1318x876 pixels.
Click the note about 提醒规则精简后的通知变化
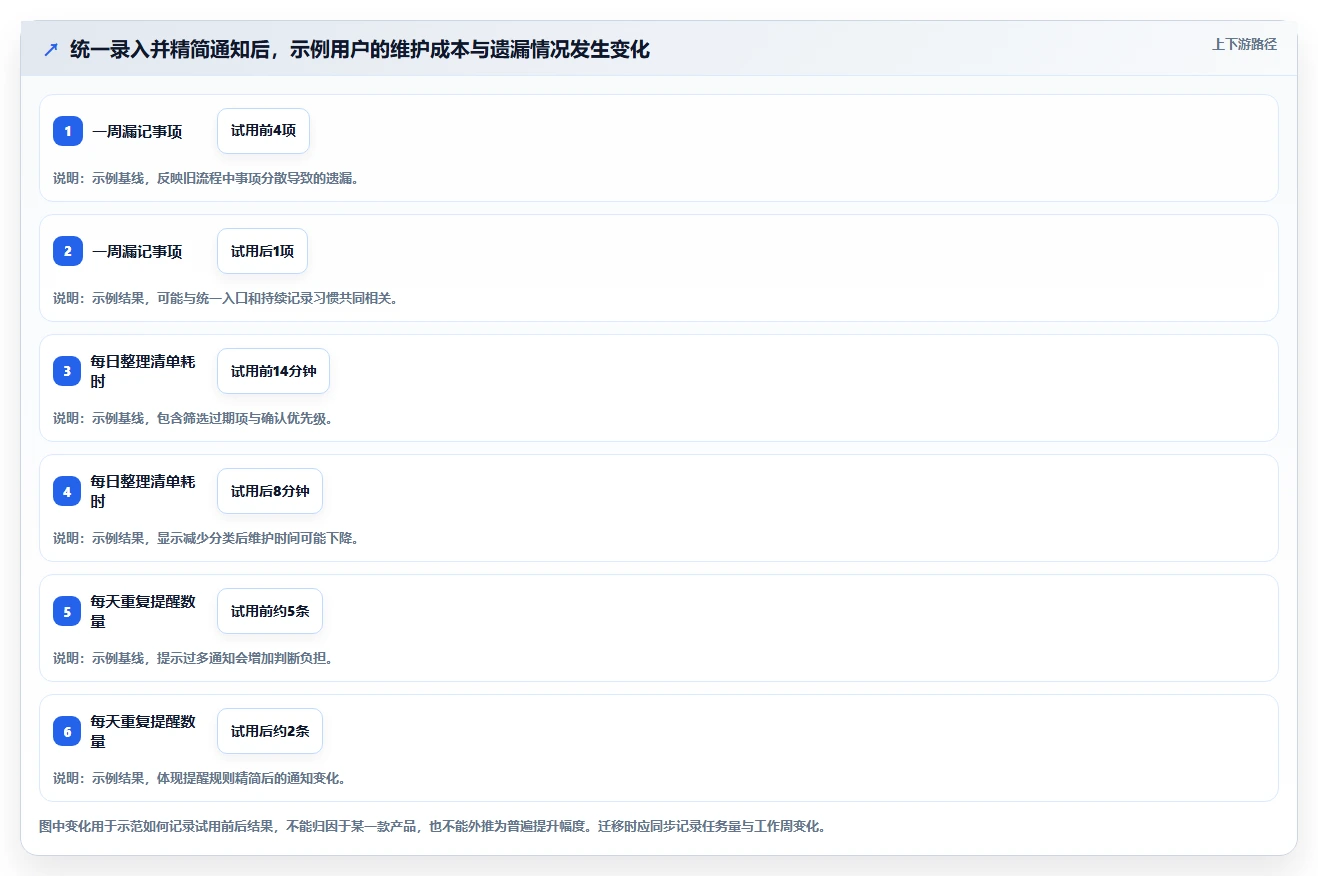pos(200,778)
